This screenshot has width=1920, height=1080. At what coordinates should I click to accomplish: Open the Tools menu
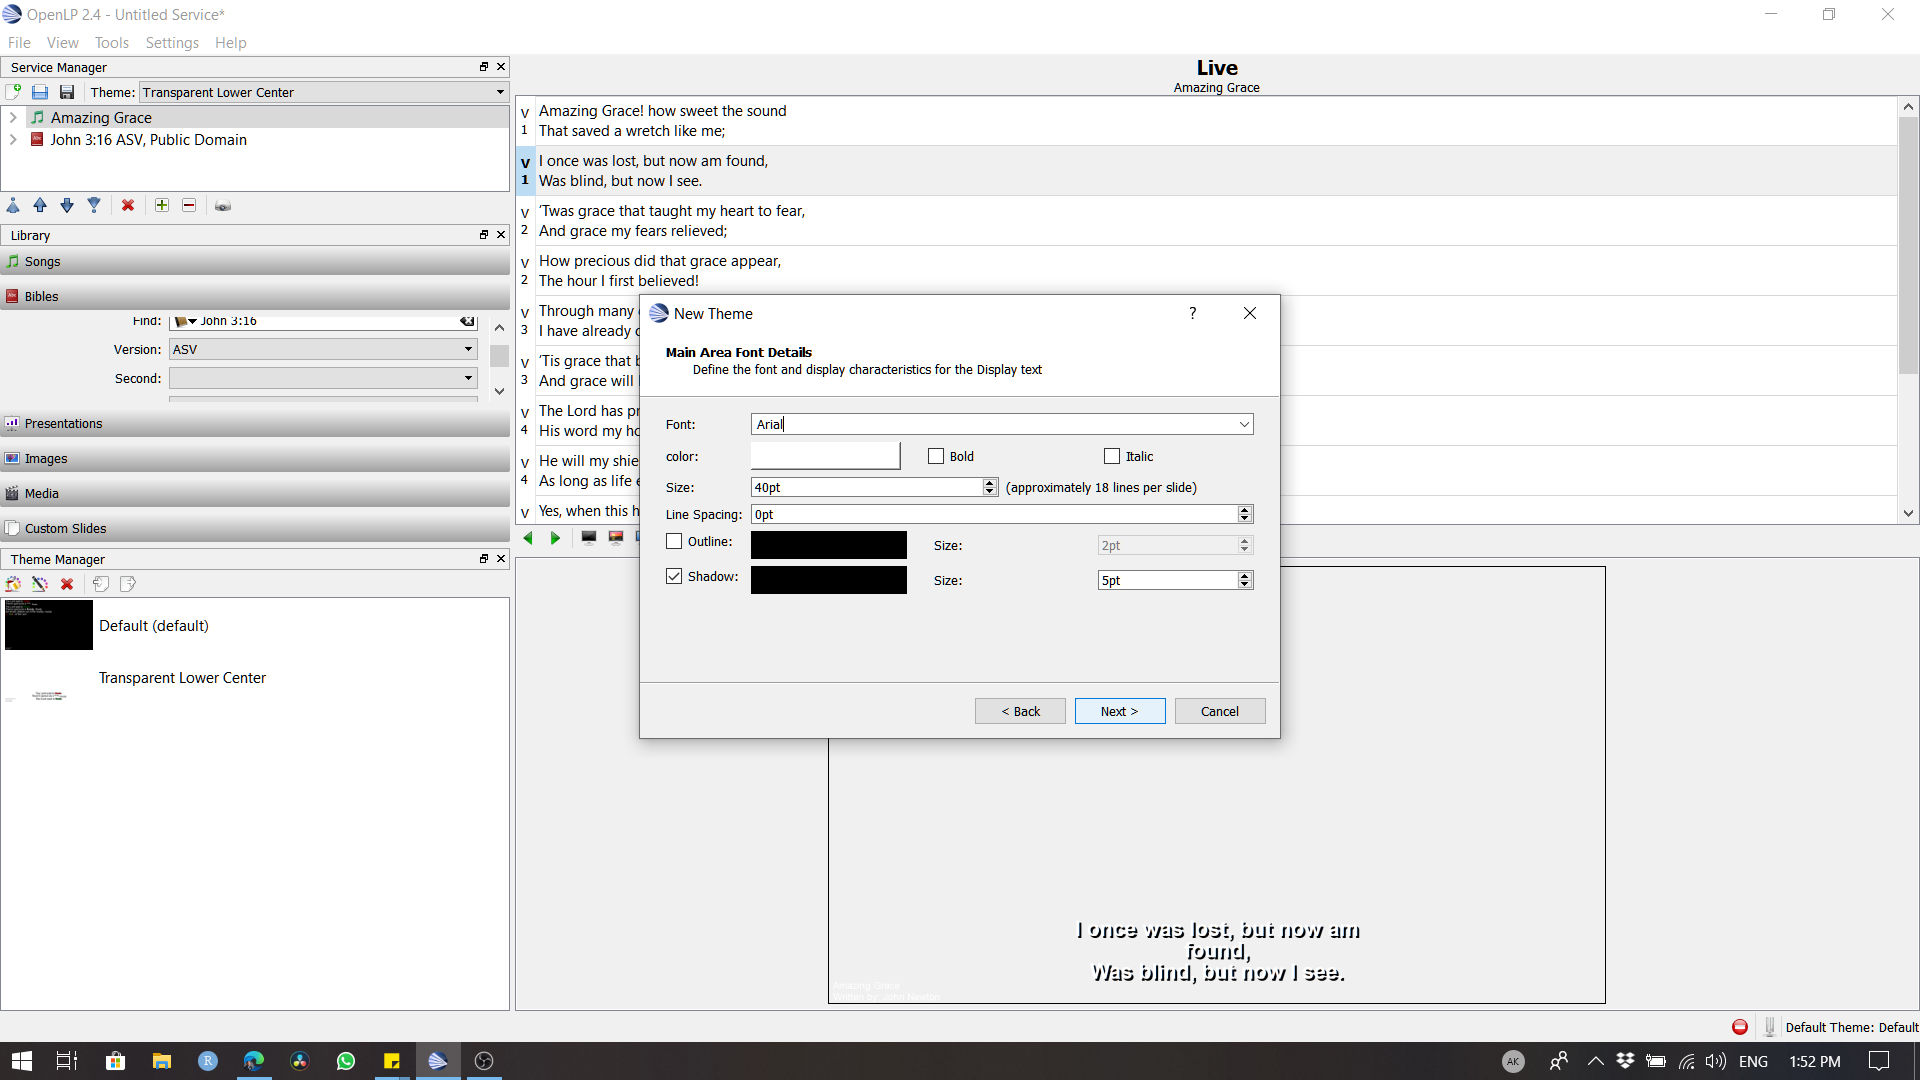[x=111, y=42]
